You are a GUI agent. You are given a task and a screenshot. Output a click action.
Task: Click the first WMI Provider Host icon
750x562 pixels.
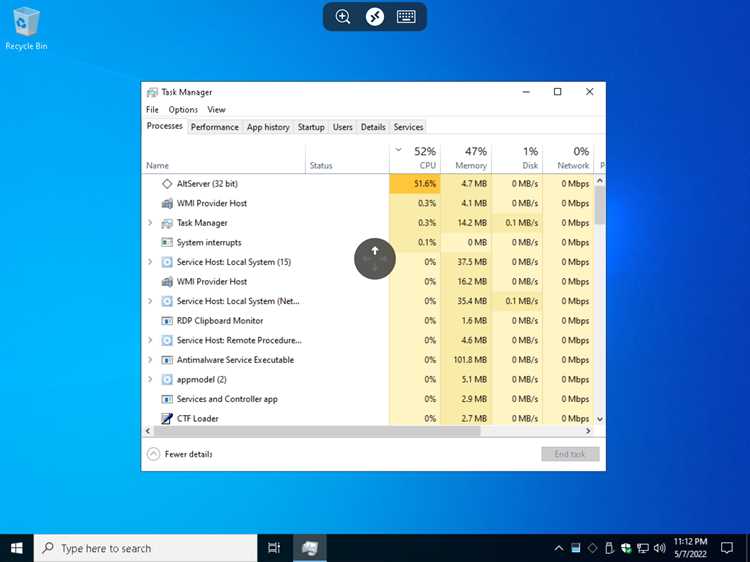[x=166, y=203]
